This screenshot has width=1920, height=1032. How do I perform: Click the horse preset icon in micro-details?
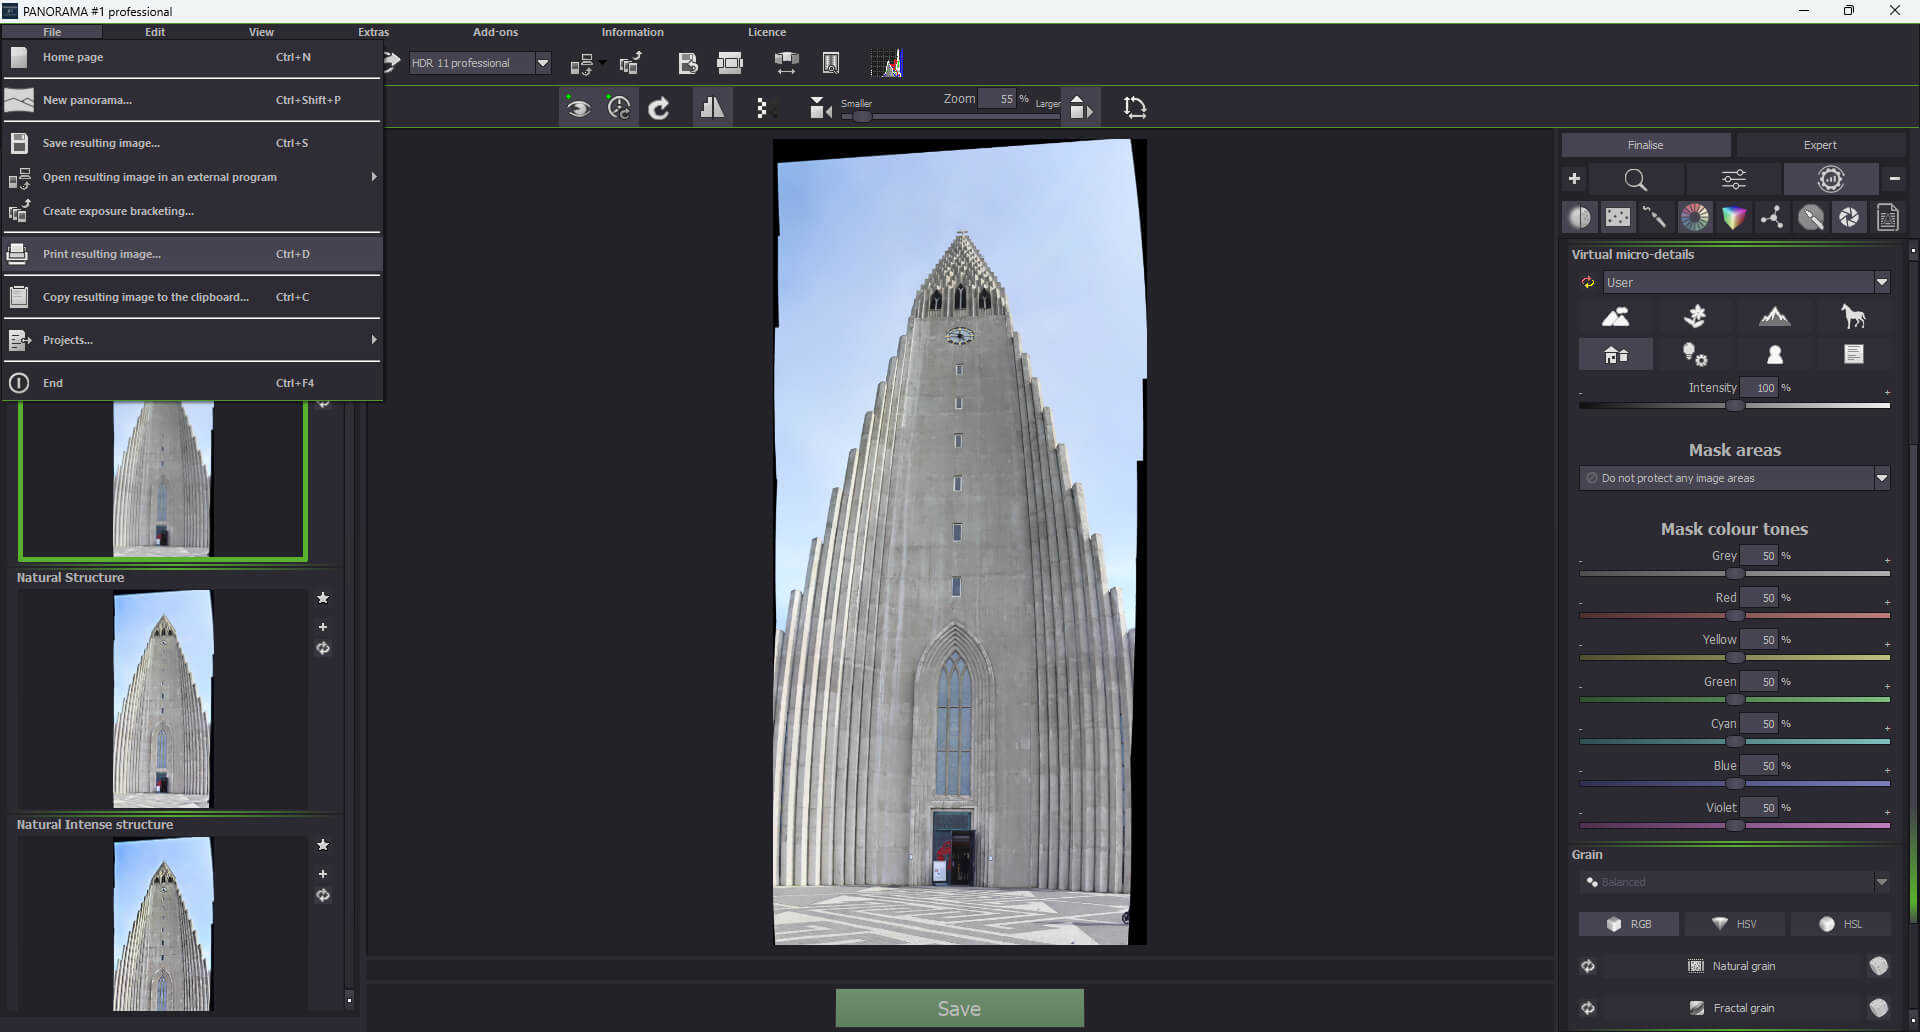pyautogui.click(x=1853, y=317)
